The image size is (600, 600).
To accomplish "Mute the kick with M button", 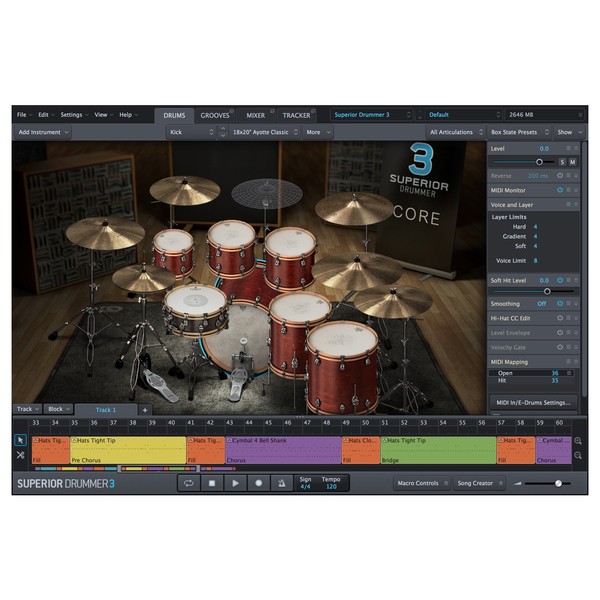I will (572, 162).
